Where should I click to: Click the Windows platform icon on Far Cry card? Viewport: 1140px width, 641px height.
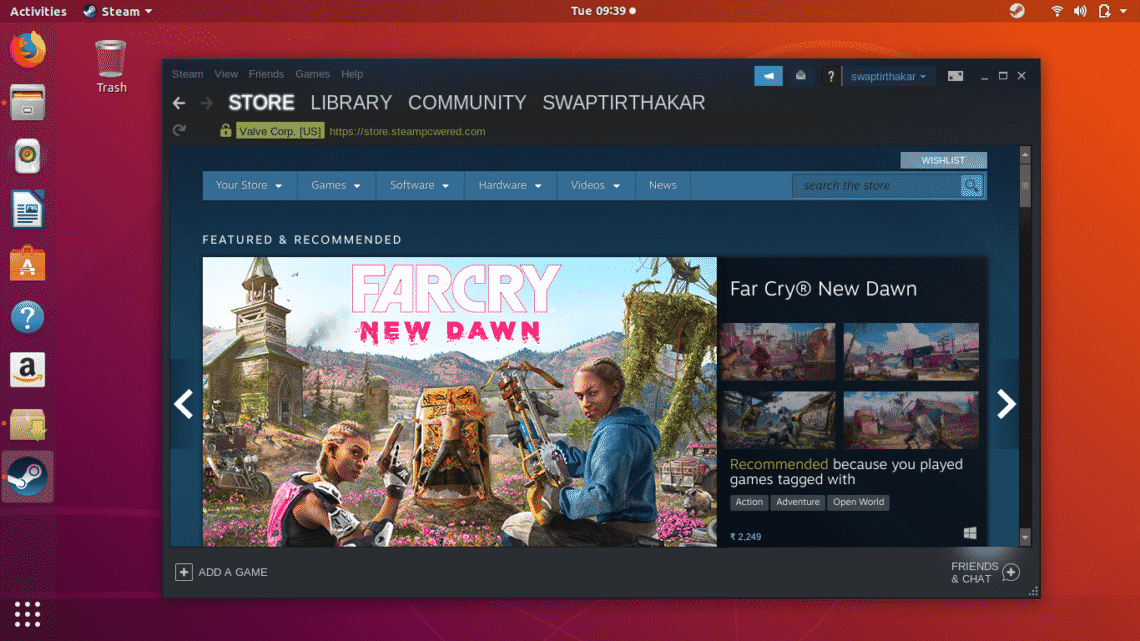click(x=970, y=533)
